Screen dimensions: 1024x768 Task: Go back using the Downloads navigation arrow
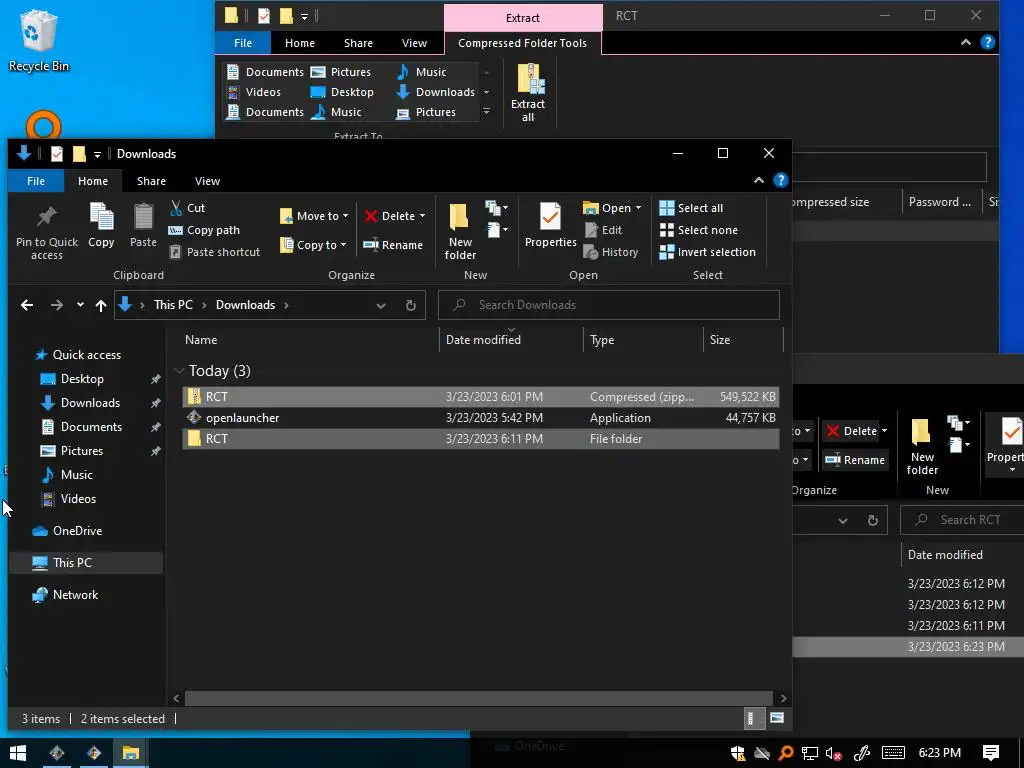coord(27,305)
